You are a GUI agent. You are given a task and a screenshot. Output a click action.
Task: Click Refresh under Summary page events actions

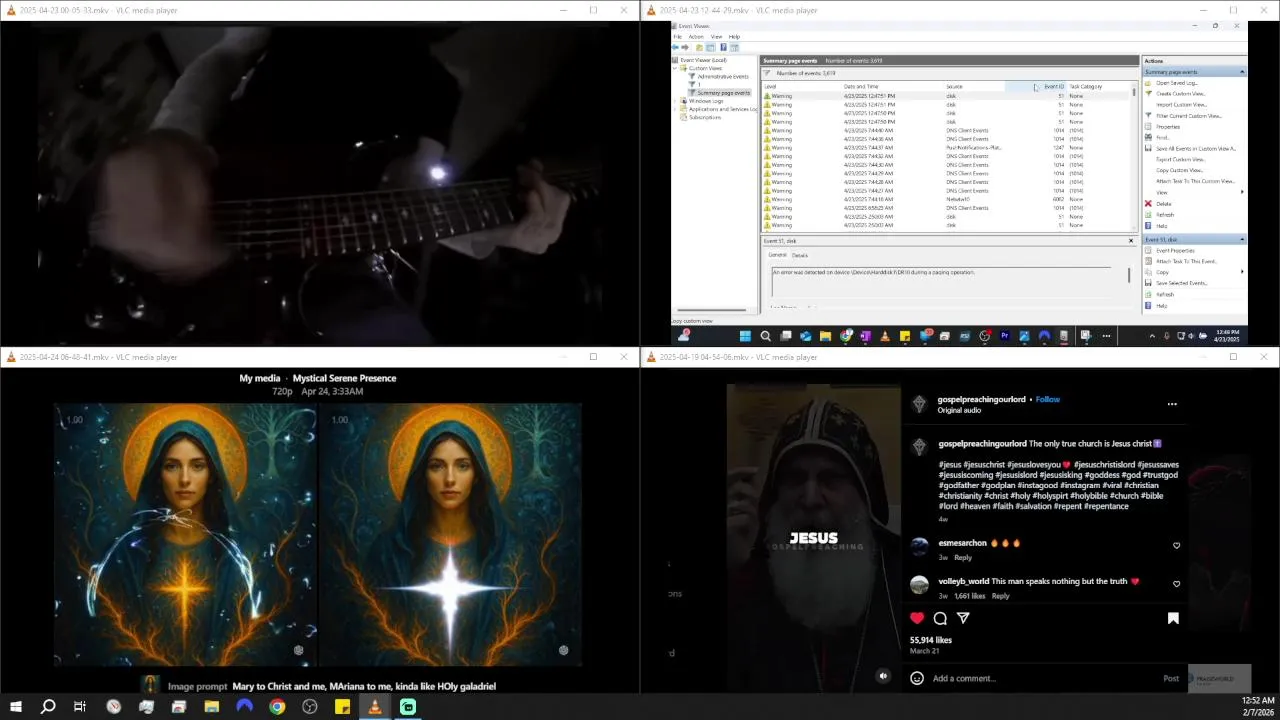tap(1165, 215)
